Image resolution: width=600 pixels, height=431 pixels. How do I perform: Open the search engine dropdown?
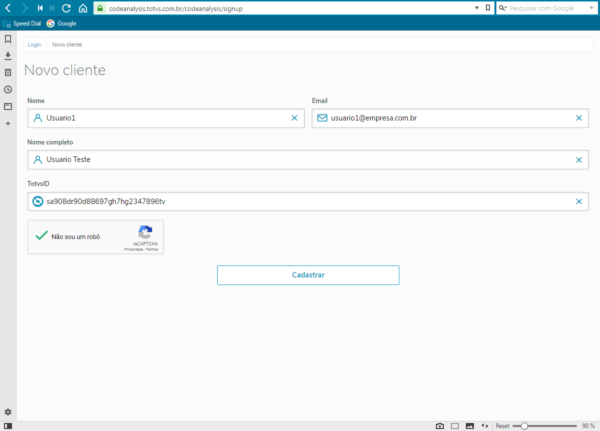pyautogui.click(x=502, y=8)
